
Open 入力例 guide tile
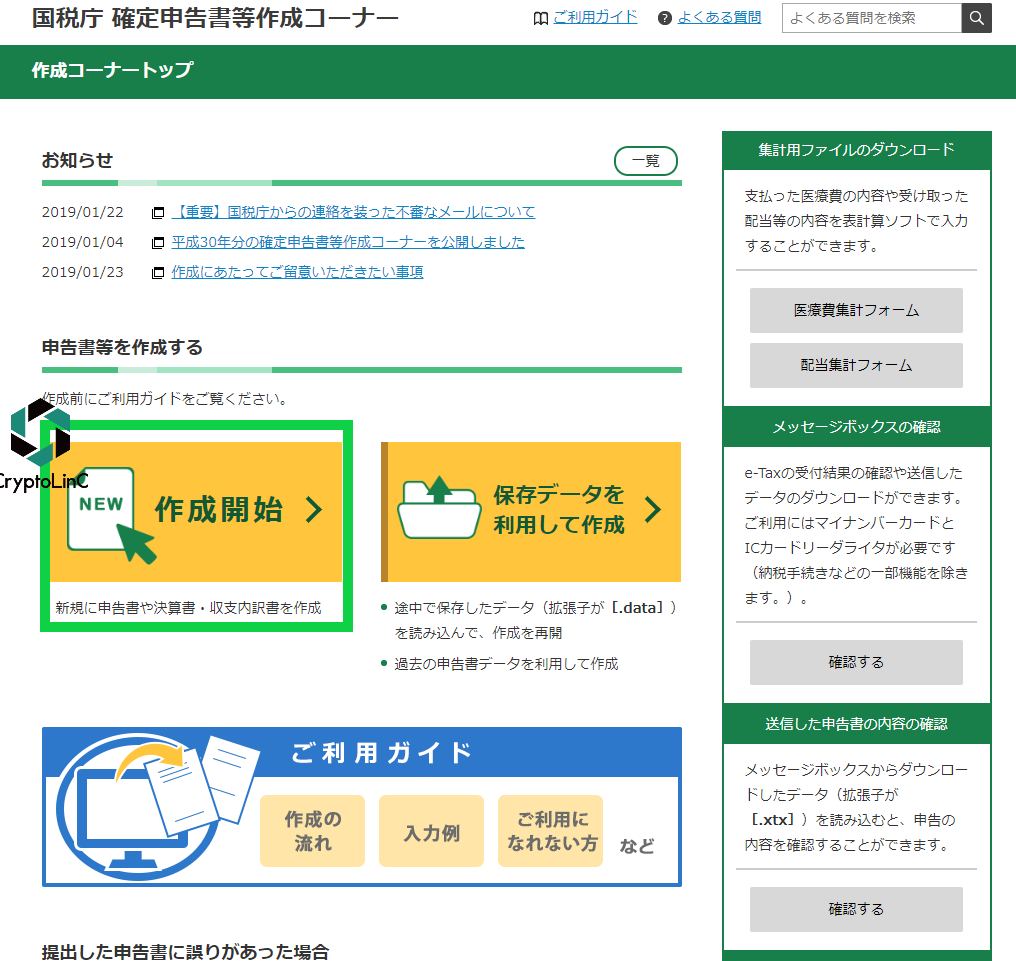432,831
